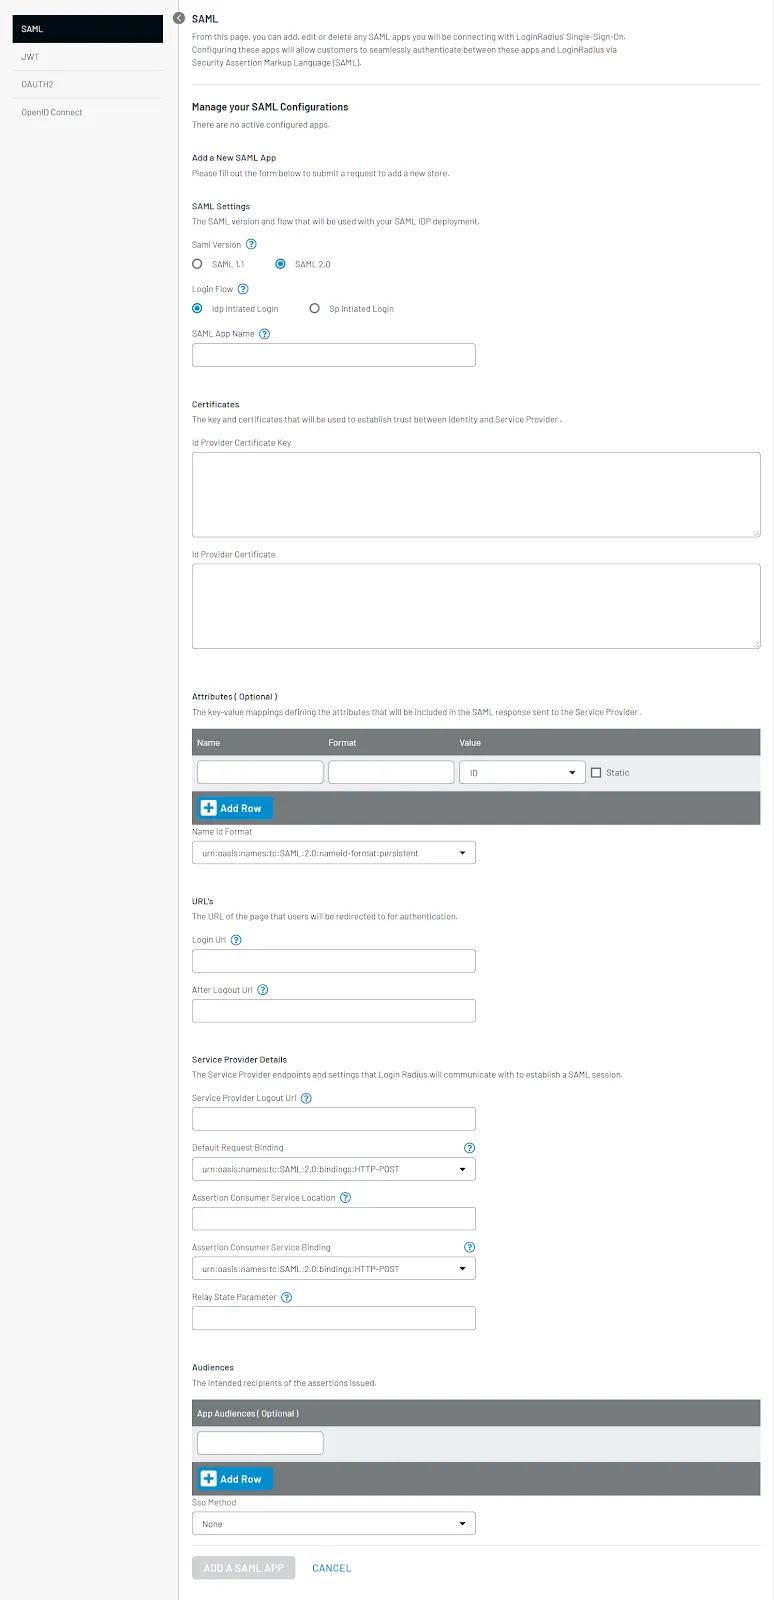Click the help icon next to SAML App Name
Image resolution: width=774 pixels, height=1600 pixels.
coord(265,334)
